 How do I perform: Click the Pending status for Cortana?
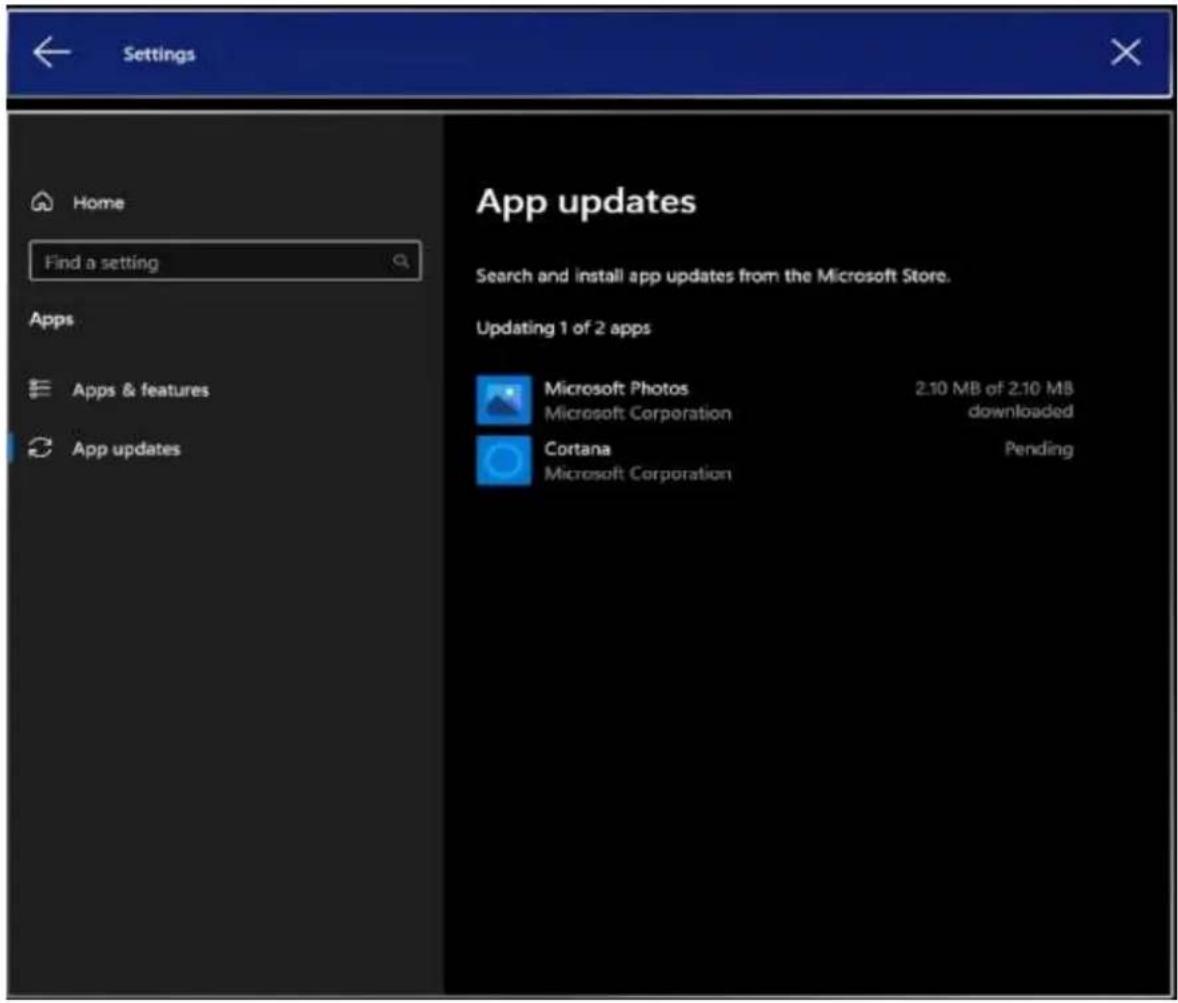click(x=1038, y=449)
